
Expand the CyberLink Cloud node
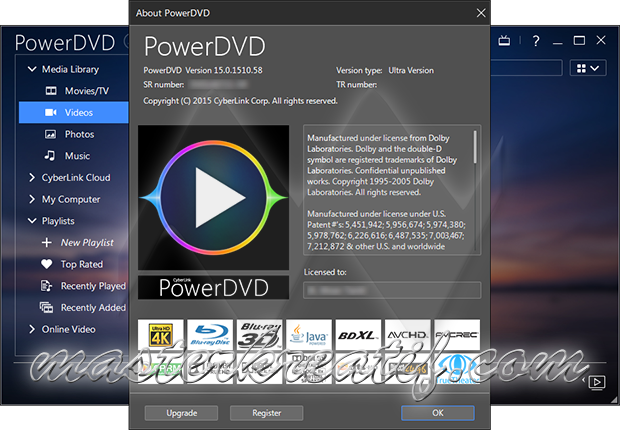(x=32, y=178)
